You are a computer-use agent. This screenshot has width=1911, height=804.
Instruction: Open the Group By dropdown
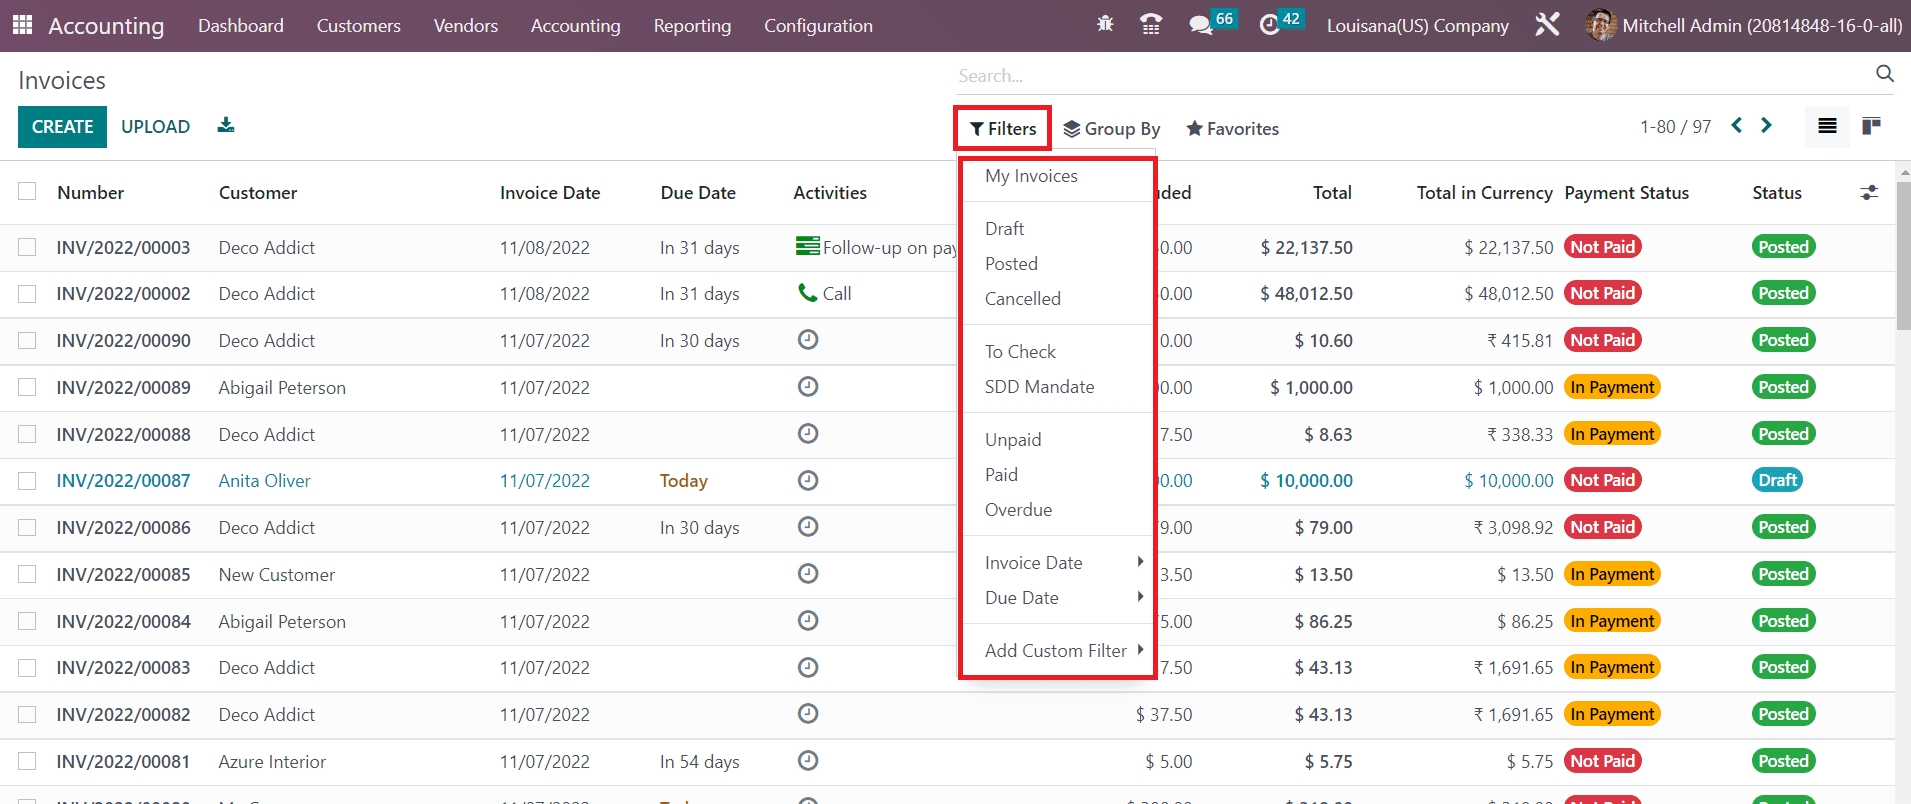[x=1111, y=129]
